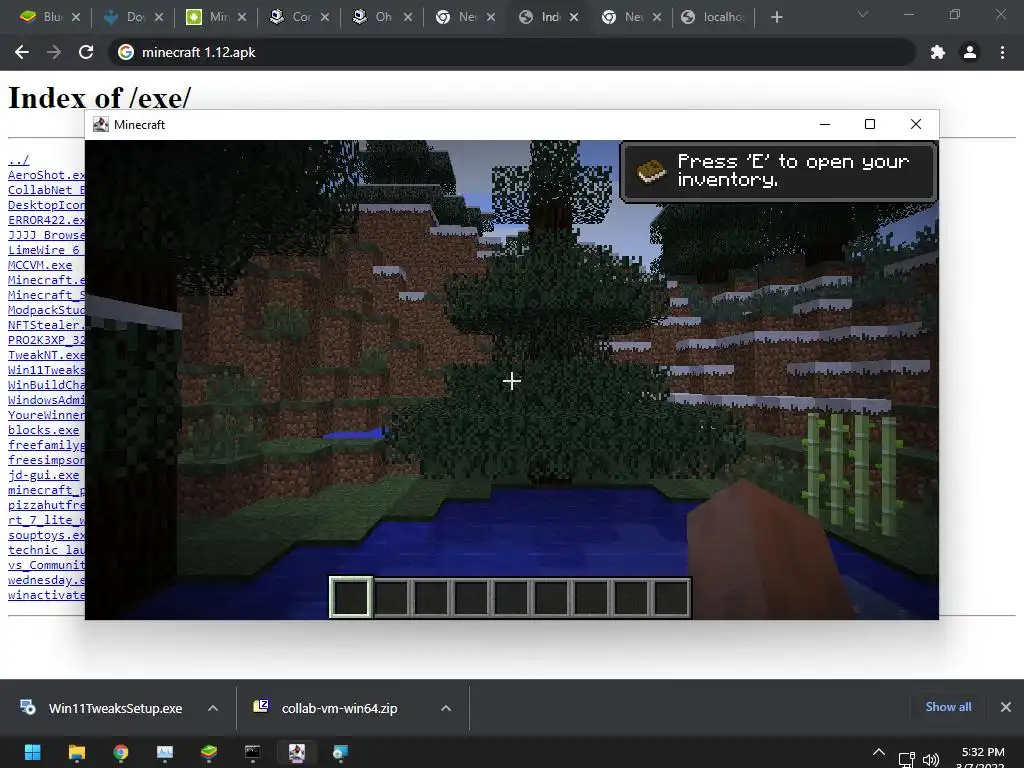This screenshot has height=768, width=1024.
Task: Open Chrome three-dot menu
Action: click(1002, 52)
